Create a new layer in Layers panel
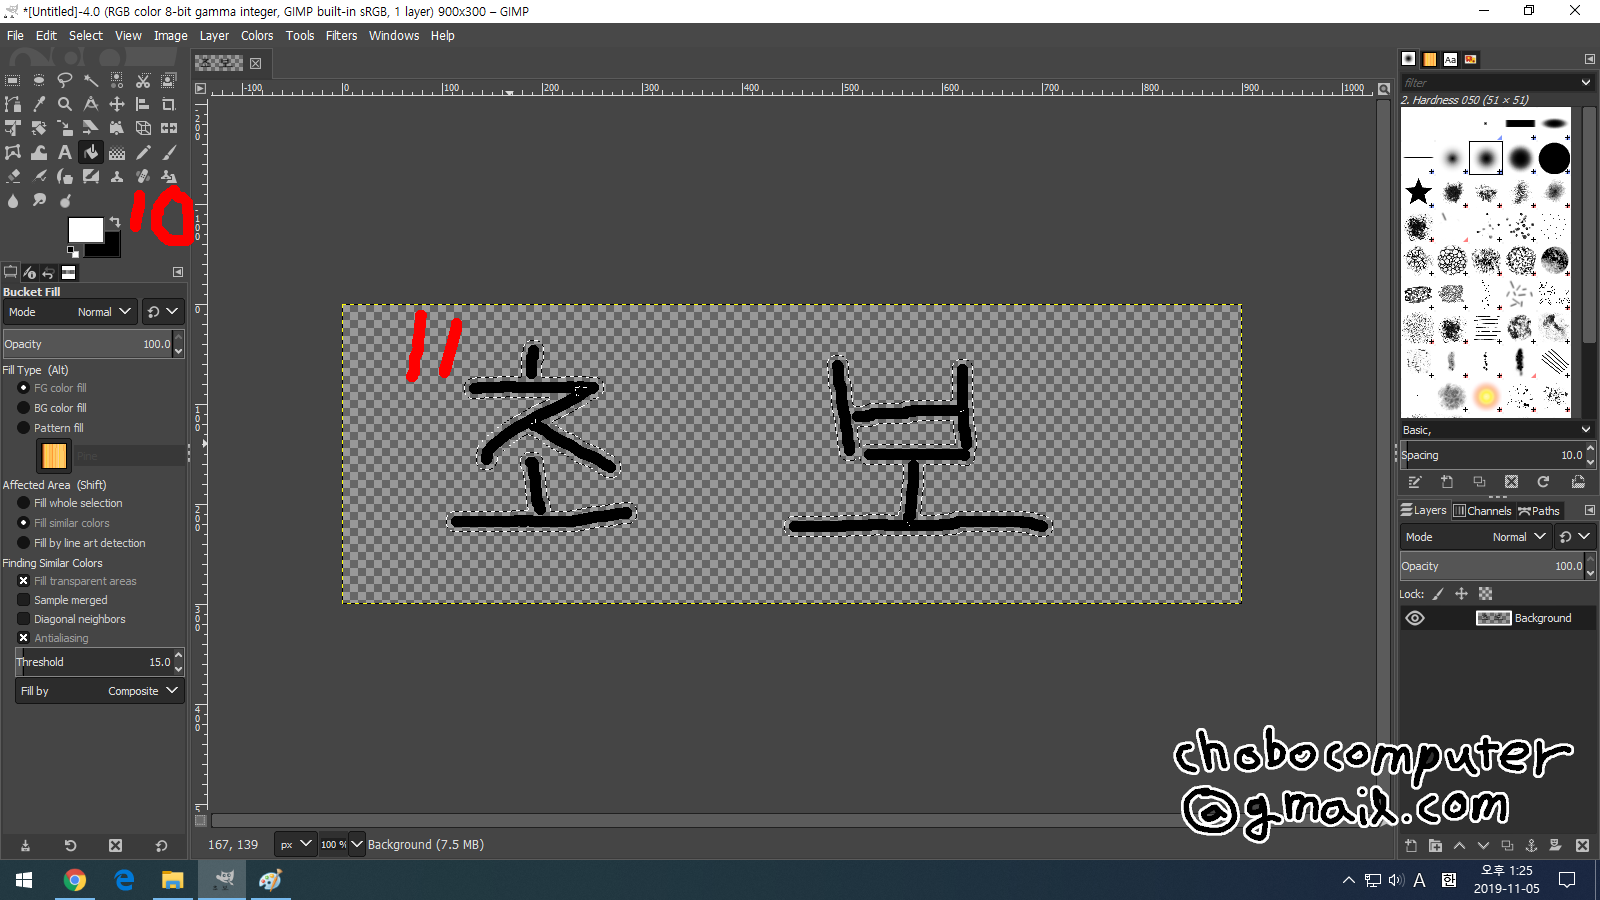Screen dimensions: 1600x900 coord(1411,845)
